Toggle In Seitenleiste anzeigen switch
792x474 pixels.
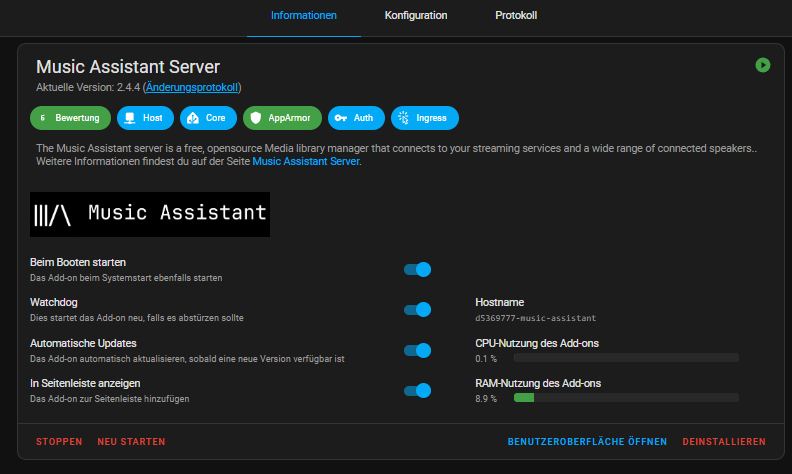tap(417, 391)
